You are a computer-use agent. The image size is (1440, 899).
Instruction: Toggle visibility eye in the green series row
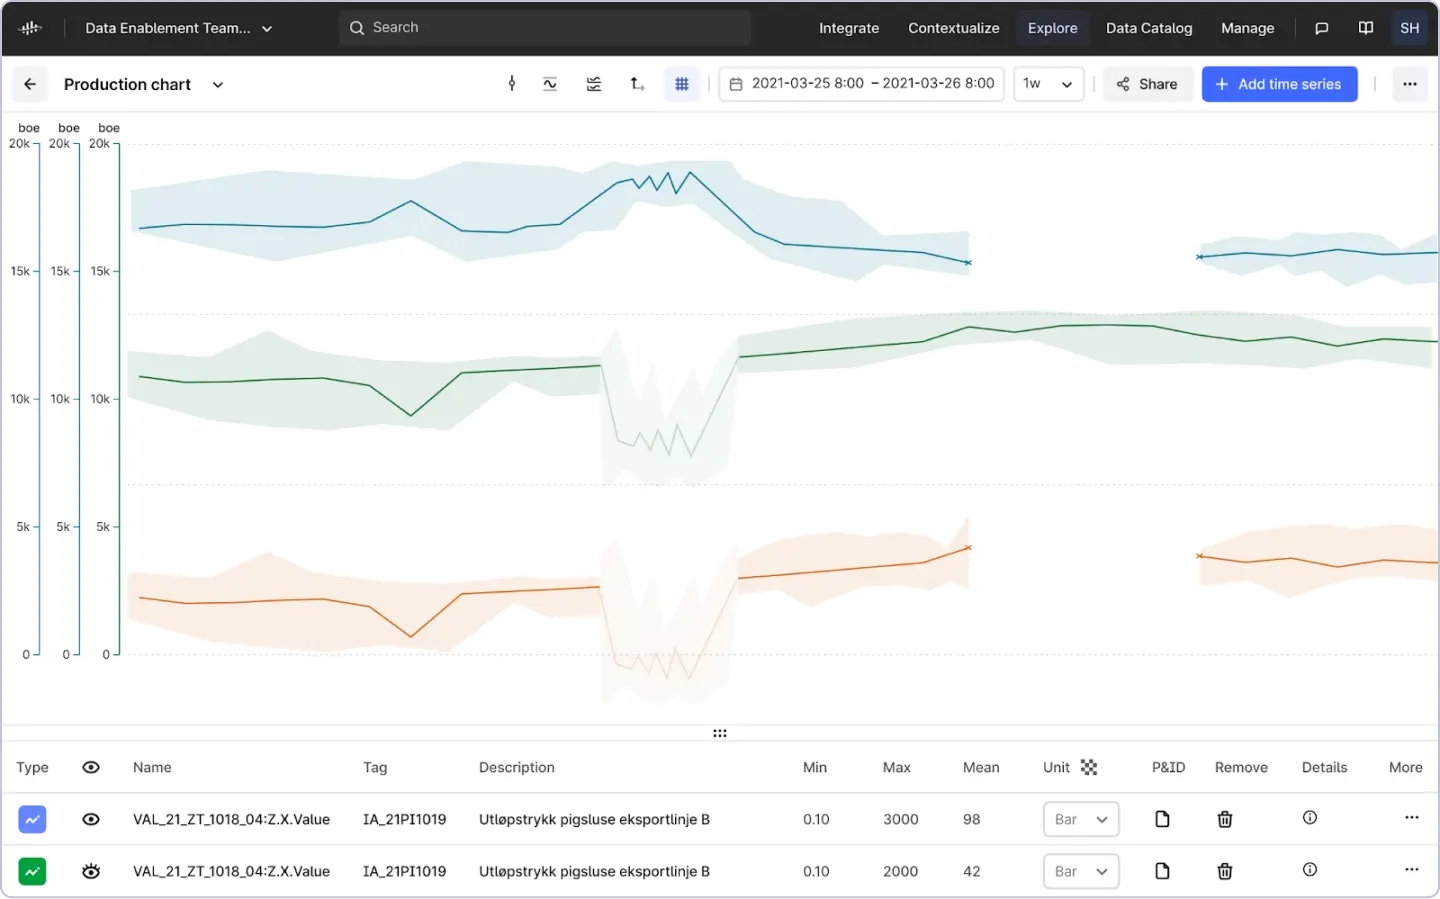coord(91,871)
